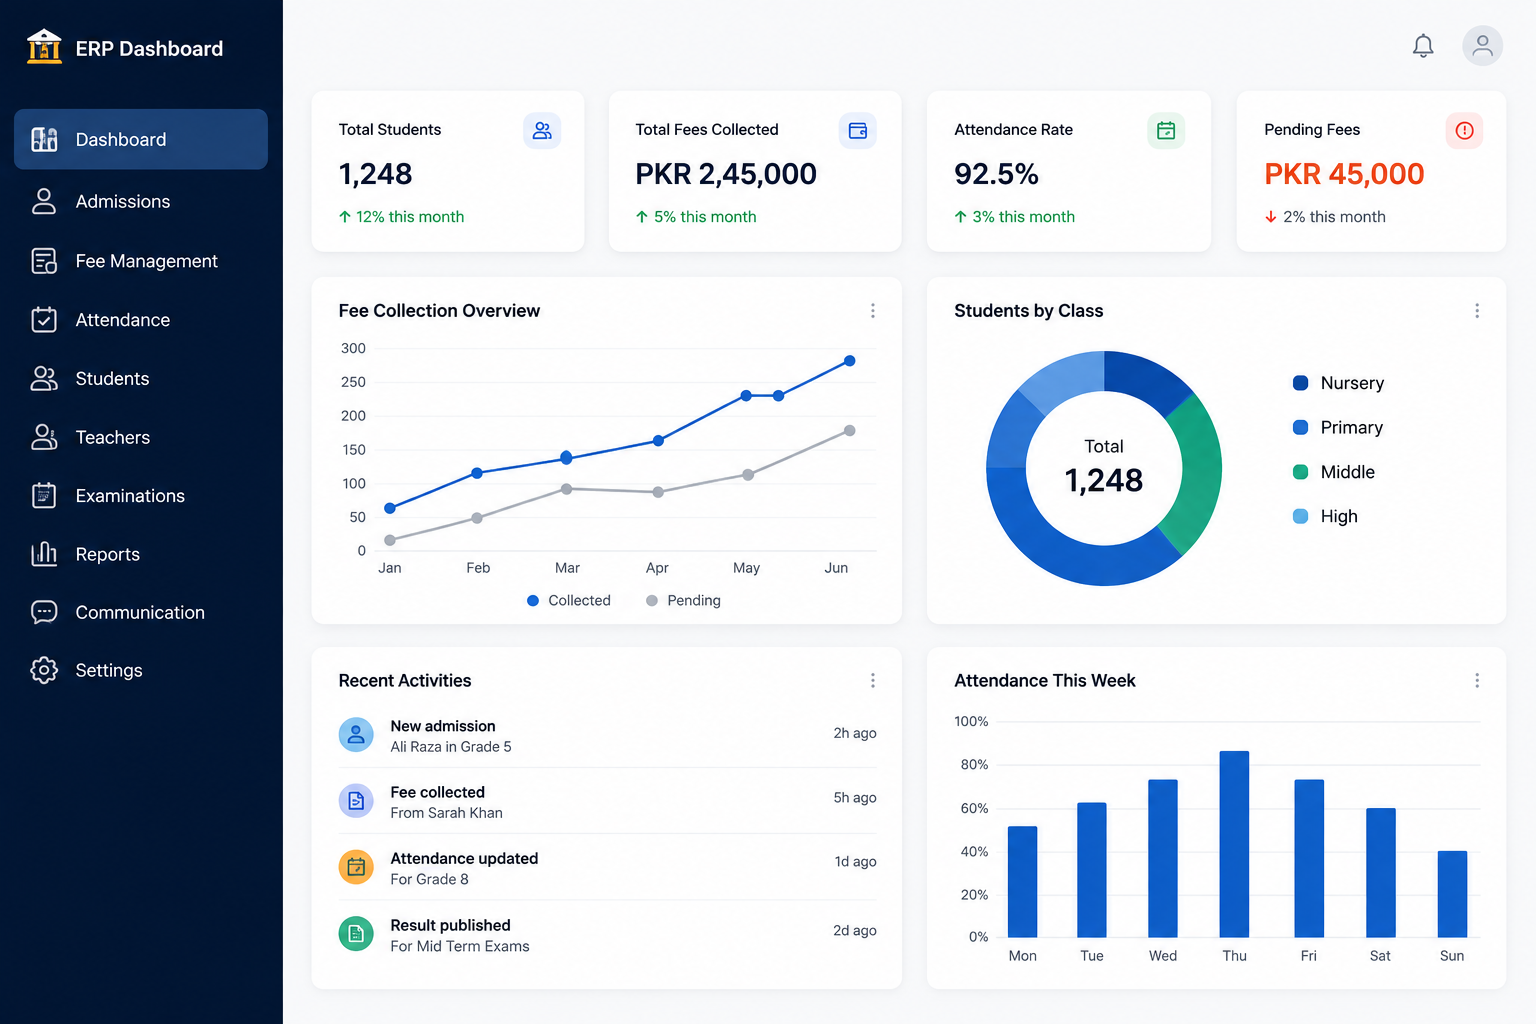Click the Attendance updated orange calendar icon
Viewport: 1536px width, 1024px height.
[356, 867]
